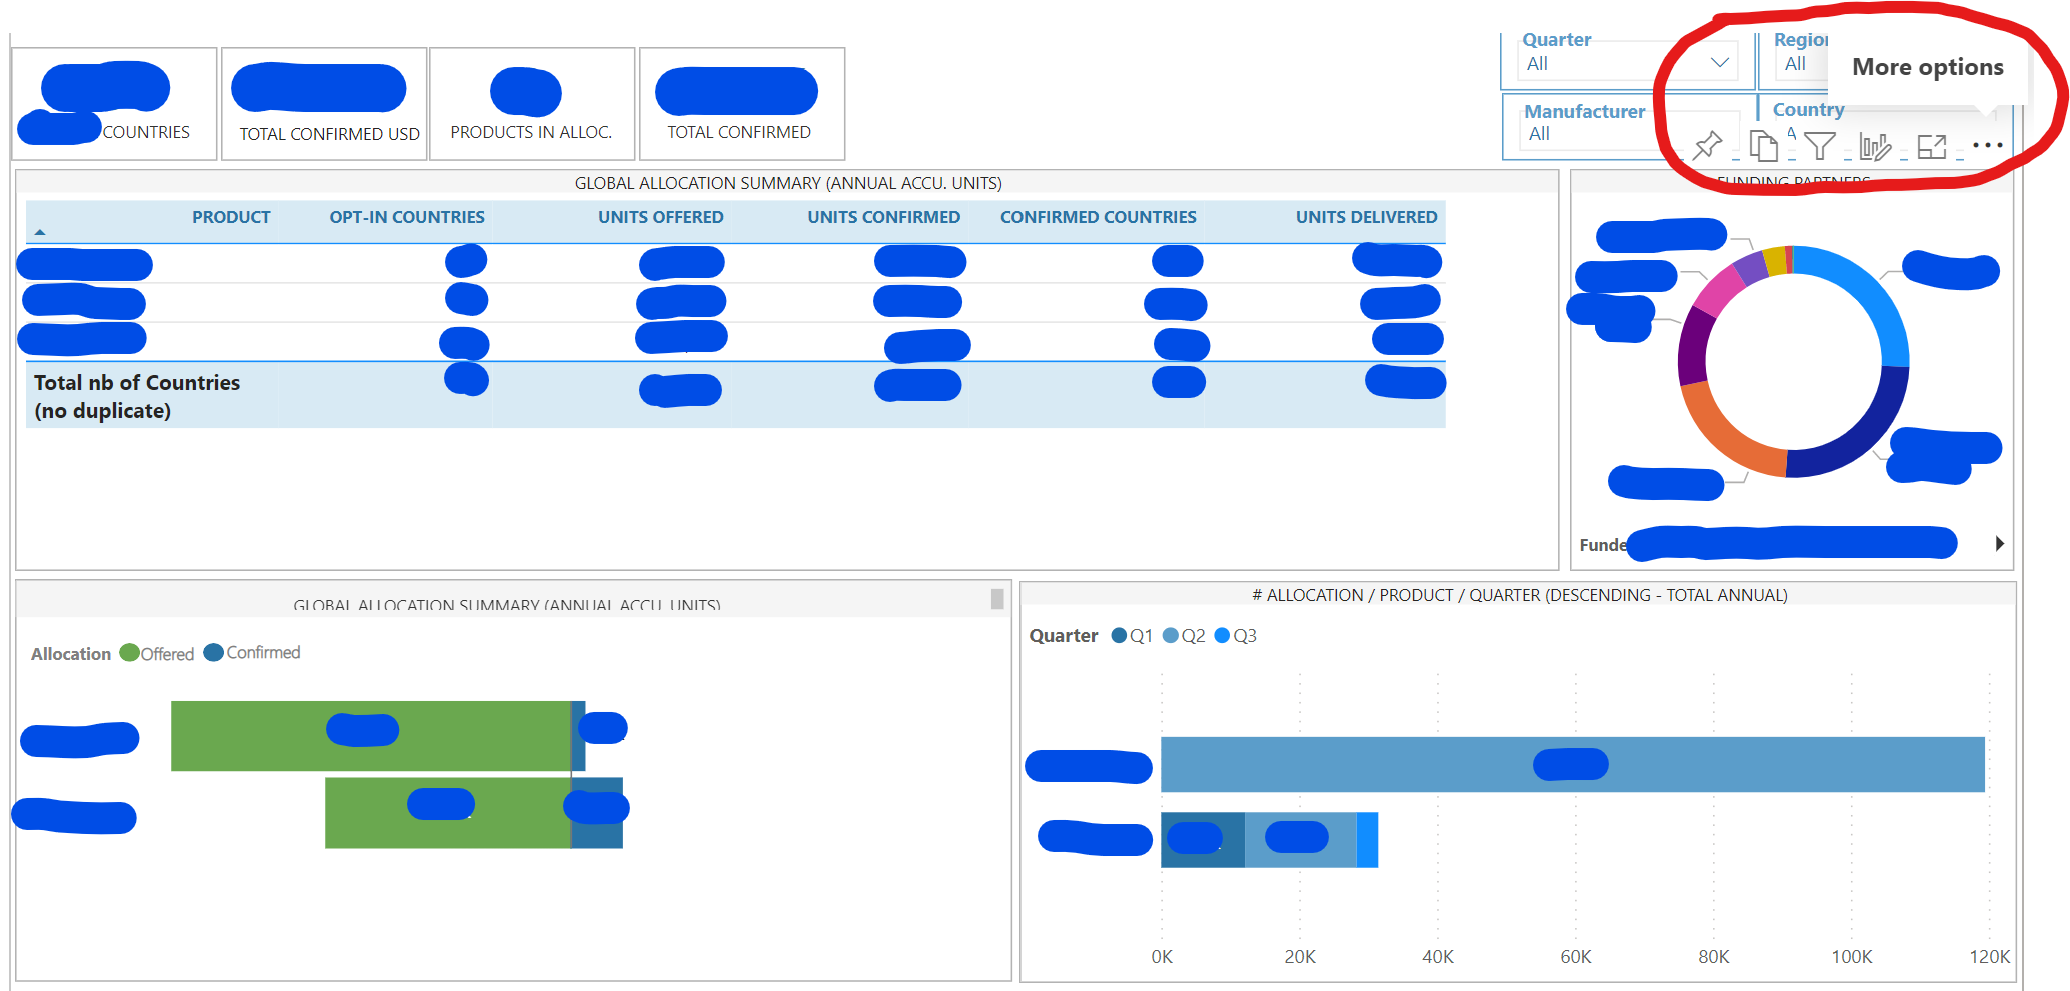Open the More options ellipsis menu
Viewport: 2070px width, 991px height.
[x=1988, y=146]
